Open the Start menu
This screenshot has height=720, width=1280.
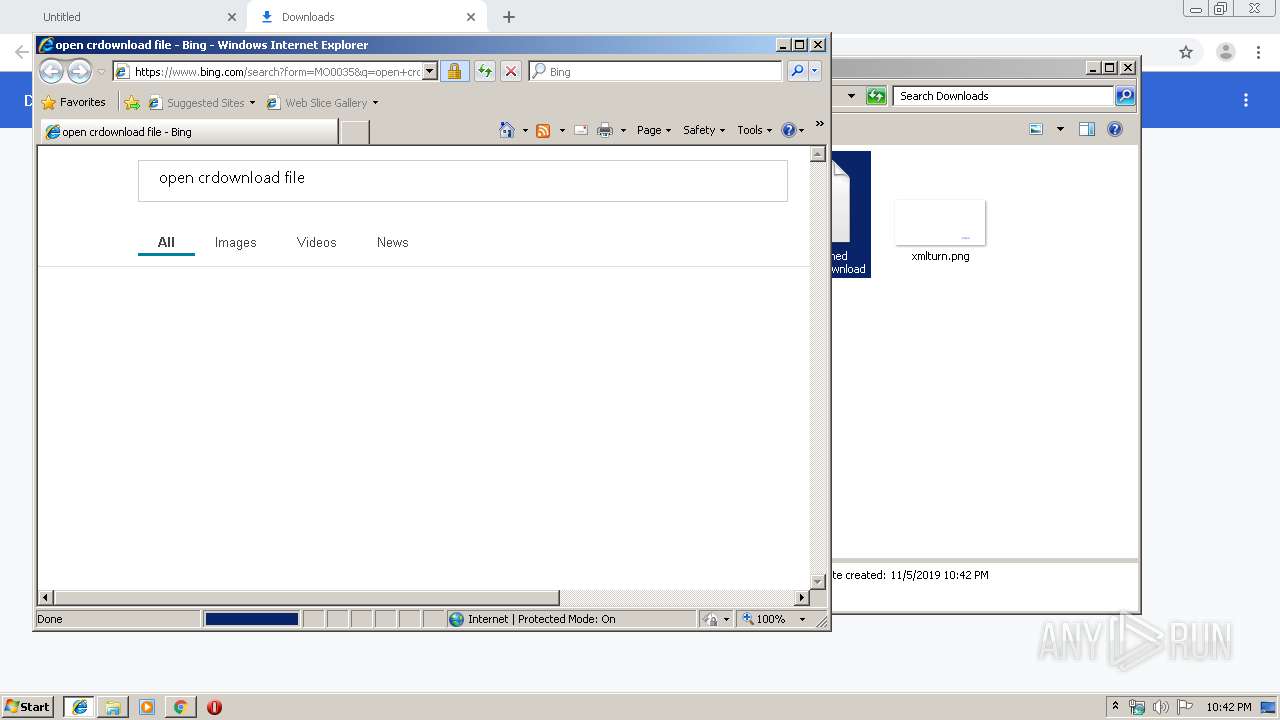(27, 706)
